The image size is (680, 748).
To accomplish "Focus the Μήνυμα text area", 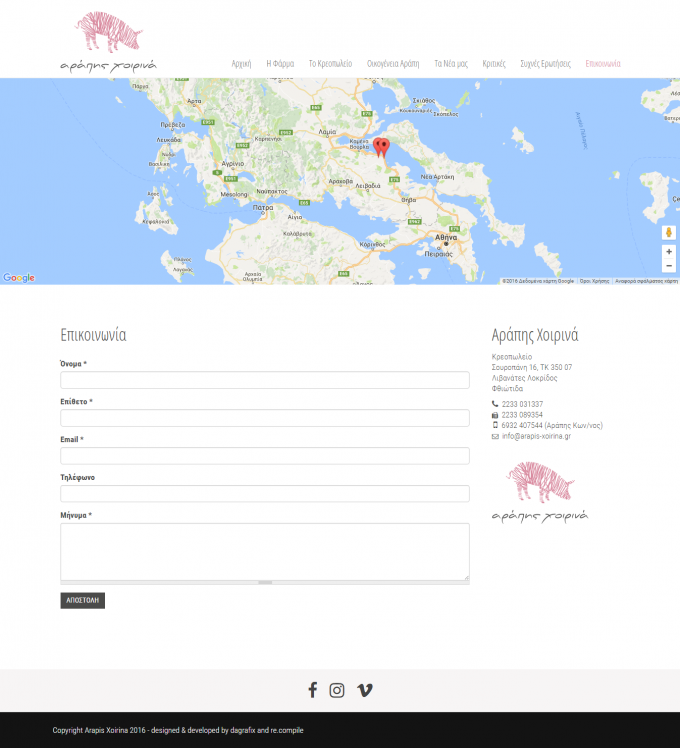I will tap(265, 552).
